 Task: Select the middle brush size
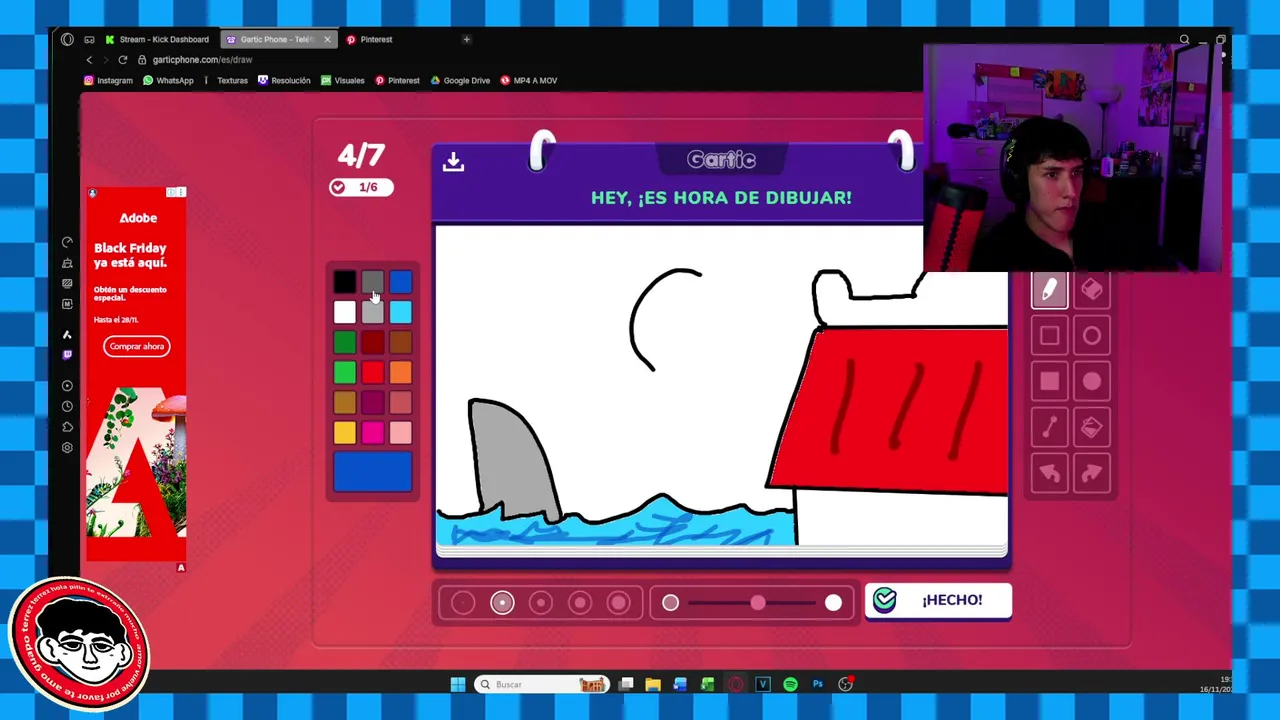(541, 602)
